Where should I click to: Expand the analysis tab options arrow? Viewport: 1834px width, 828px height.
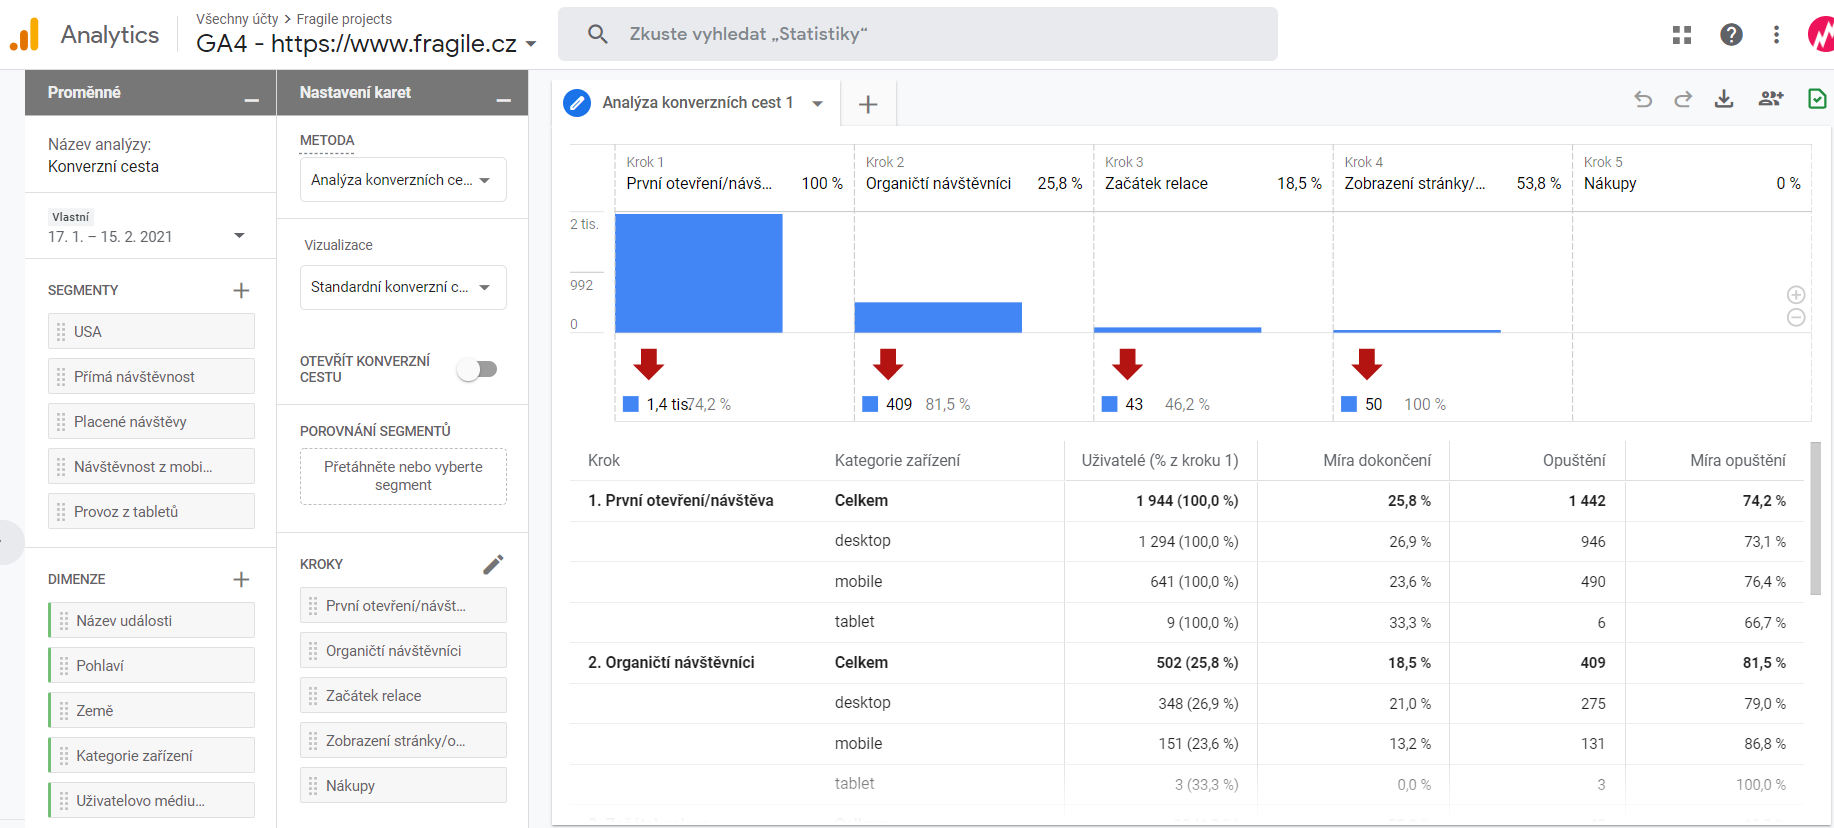818,103
